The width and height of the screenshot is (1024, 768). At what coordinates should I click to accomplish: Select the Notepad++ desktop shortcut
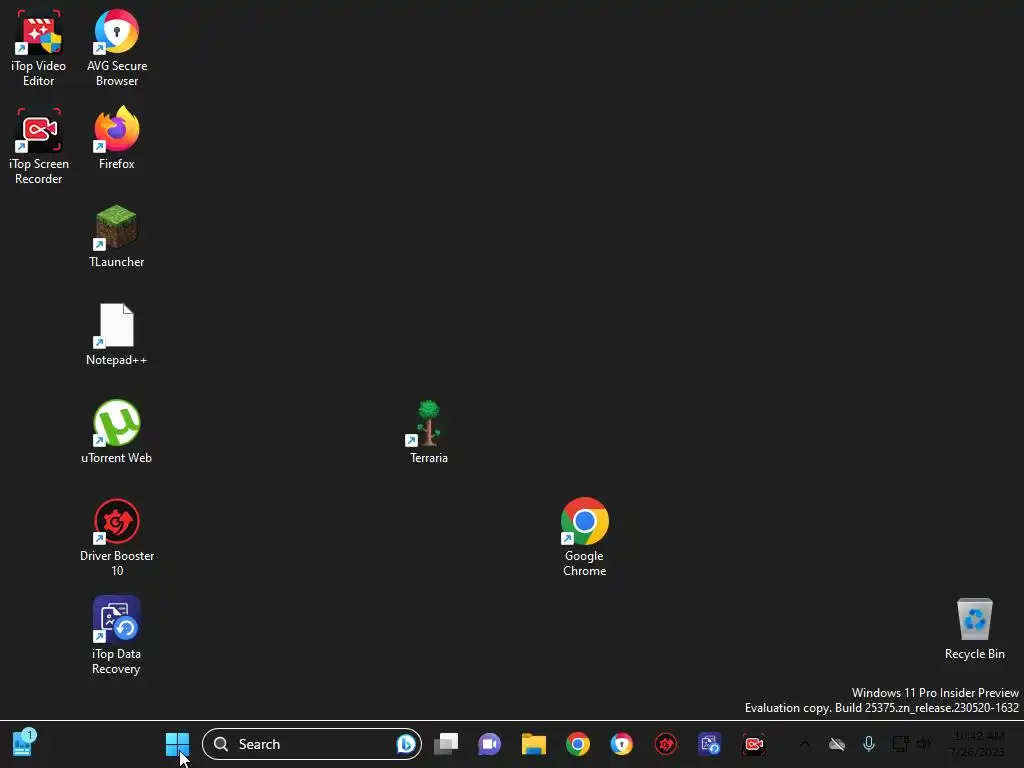116,334
